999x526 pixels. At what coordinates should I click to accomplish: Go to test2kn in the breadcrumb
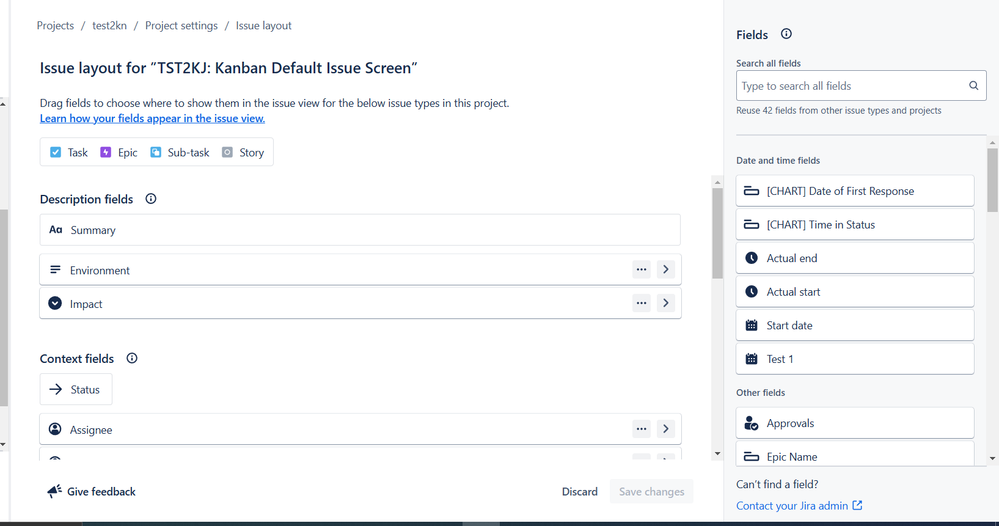tap(110, 25)
